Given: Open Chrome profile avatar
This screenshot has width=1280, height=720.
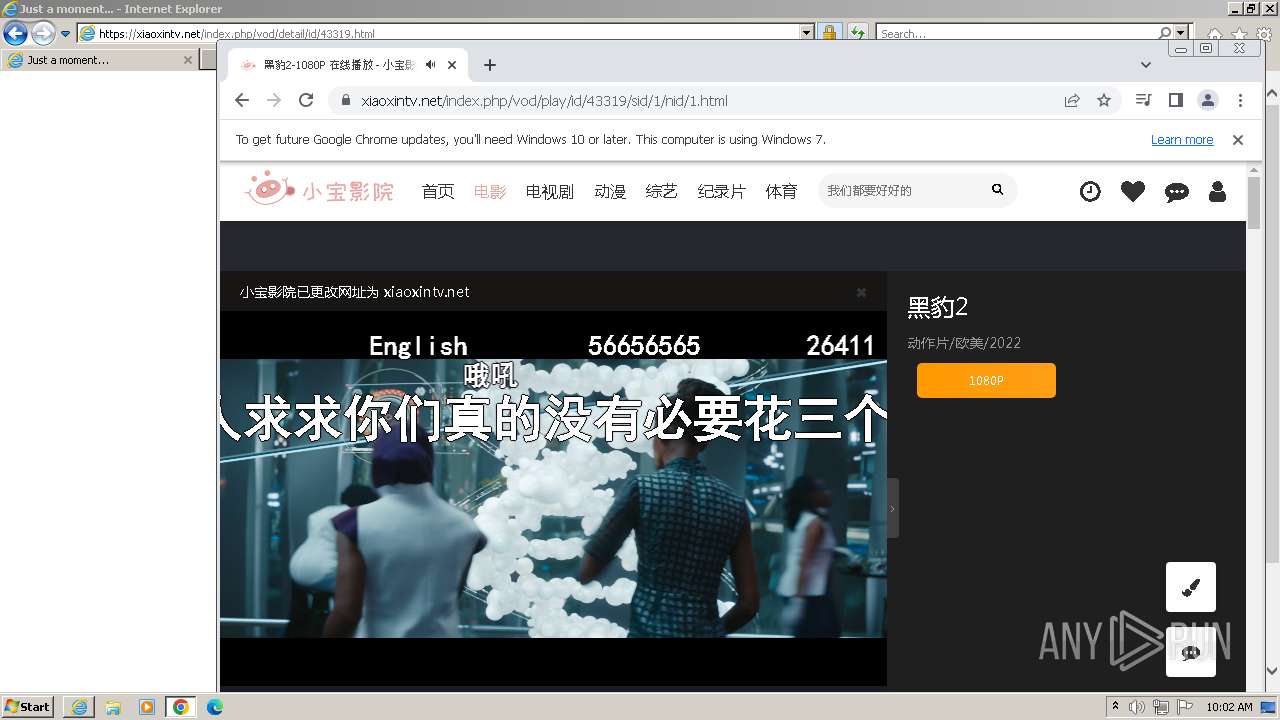Looking at the screenshot, I should tap(1208, 100).
